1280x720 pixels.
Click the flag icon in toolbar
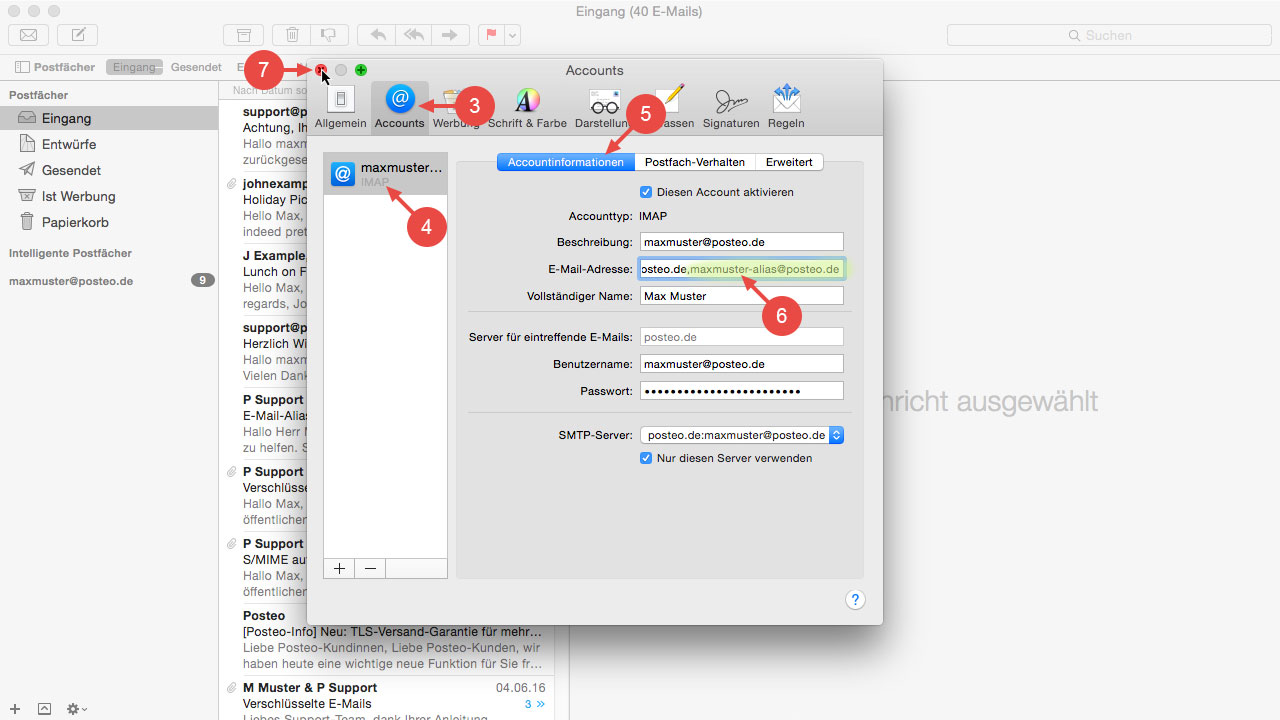(491, 35)
